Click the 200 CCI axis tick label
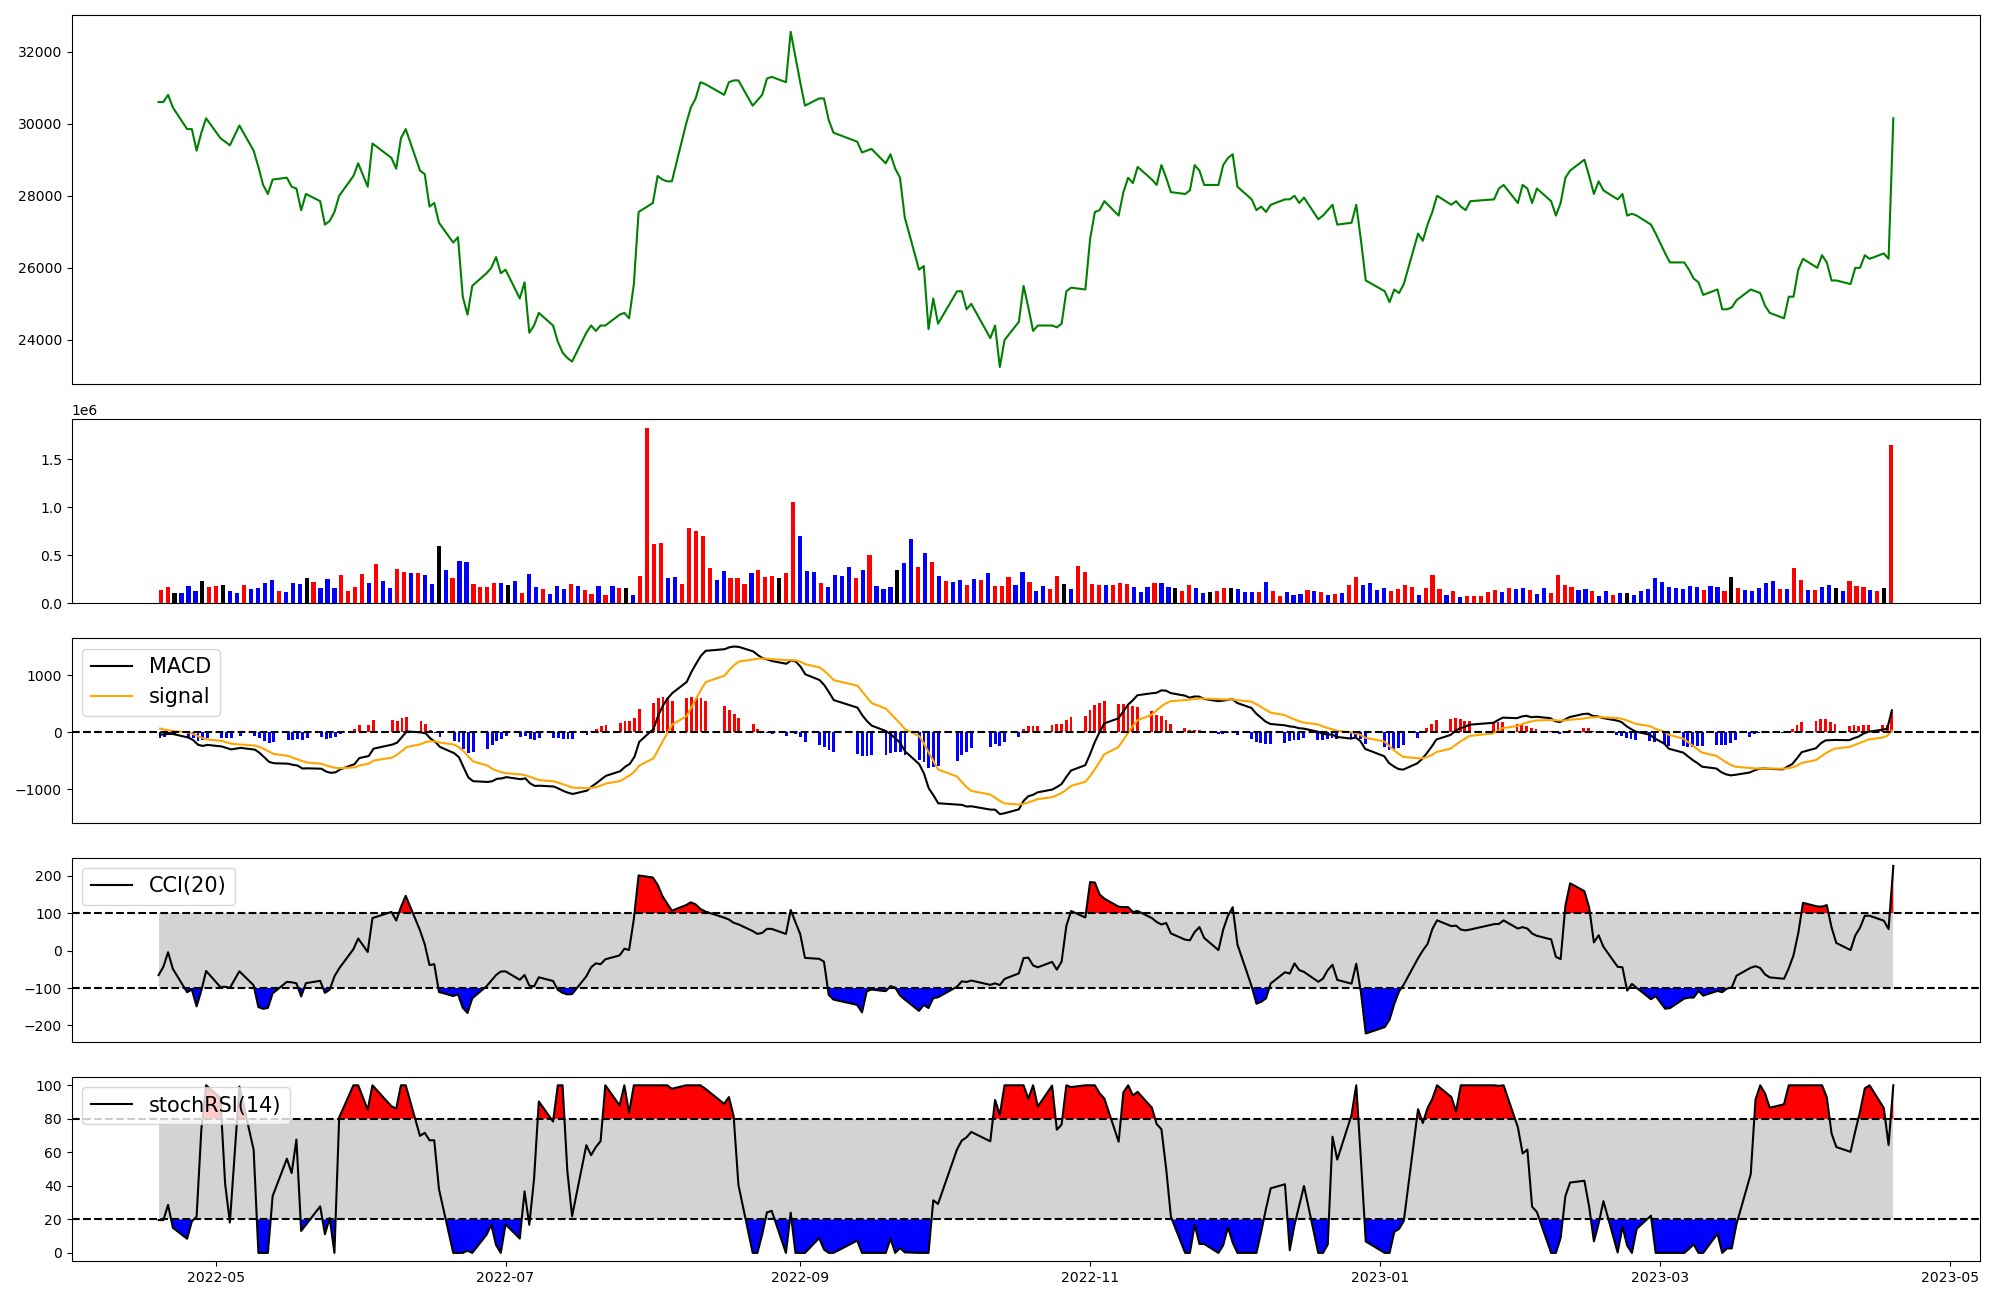Screen dimensions: 2000x1300 click(x=50, y=876)
